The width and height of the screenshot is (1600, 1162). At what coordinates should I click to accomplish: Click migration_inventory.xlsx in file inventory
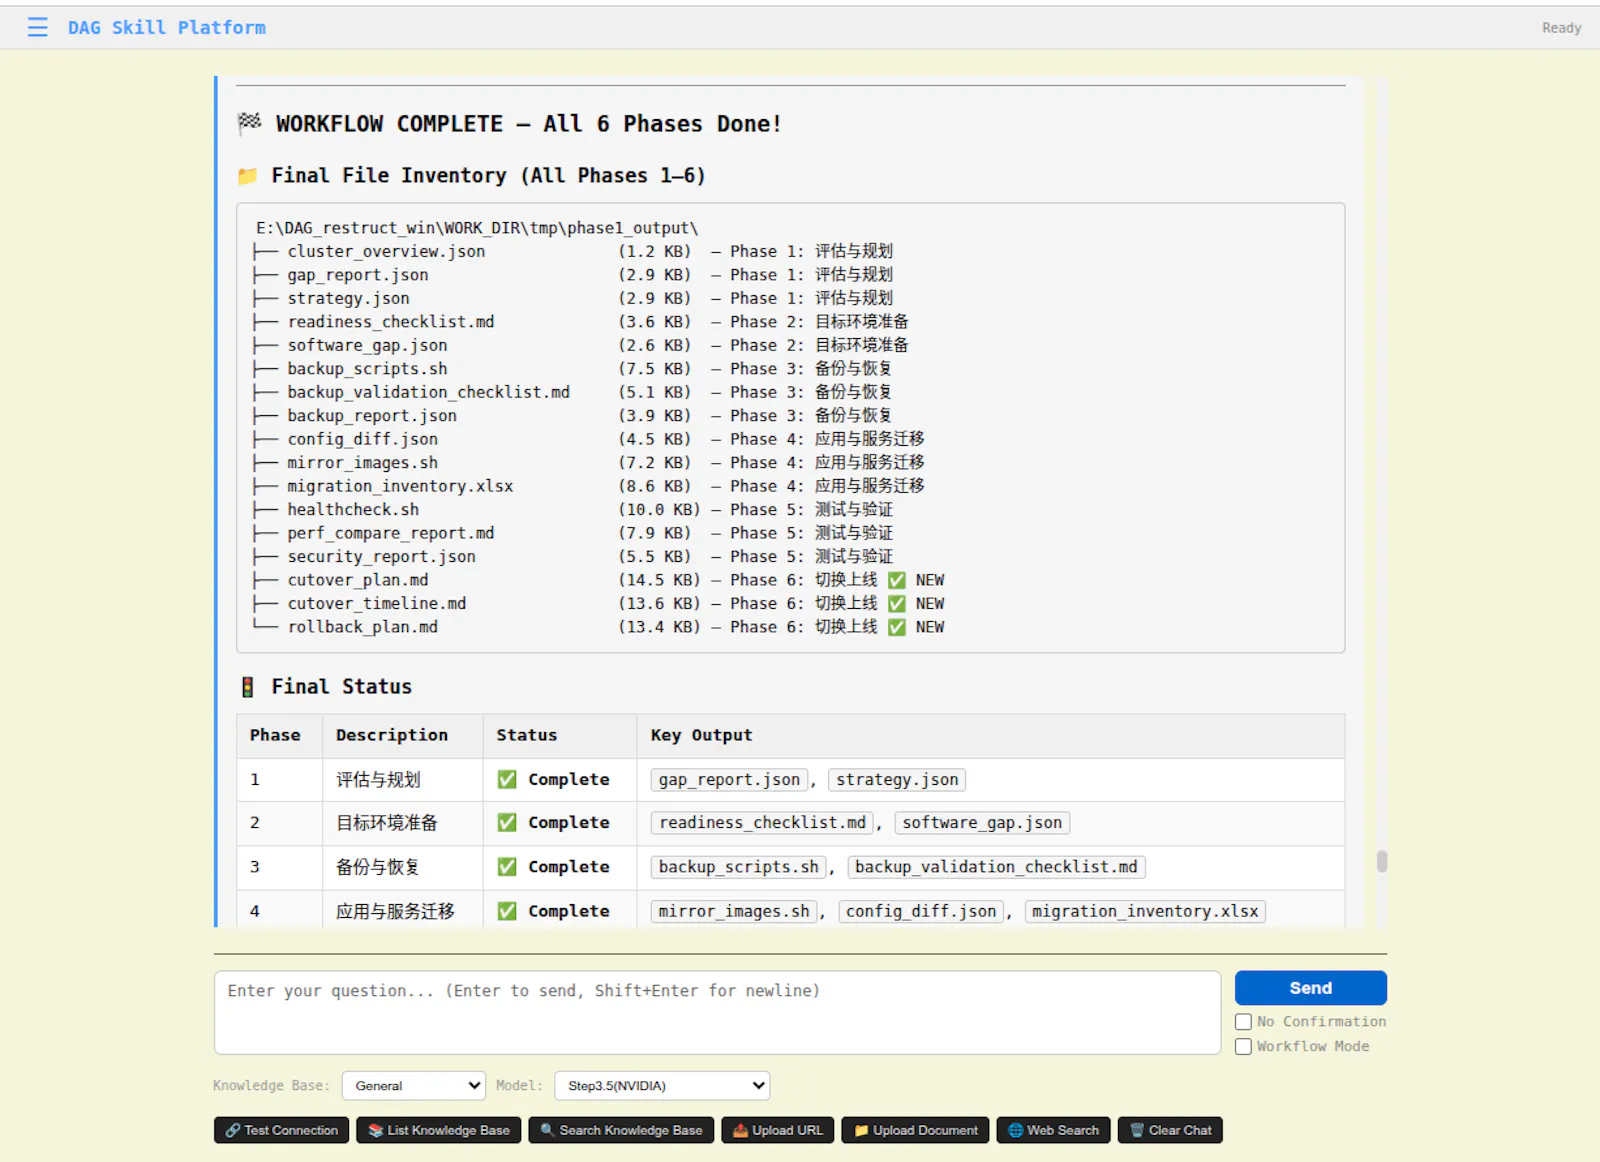click(400, 487)
